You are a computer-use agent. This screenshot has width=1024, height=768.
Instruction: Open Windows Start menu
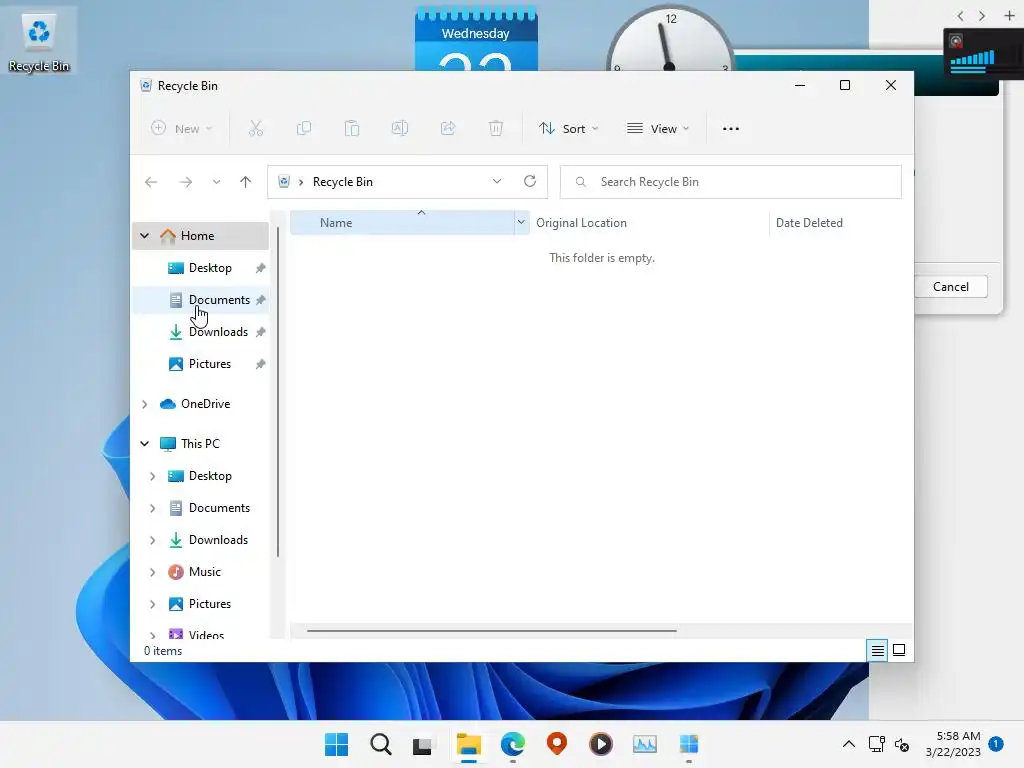[x=337, y=744]
